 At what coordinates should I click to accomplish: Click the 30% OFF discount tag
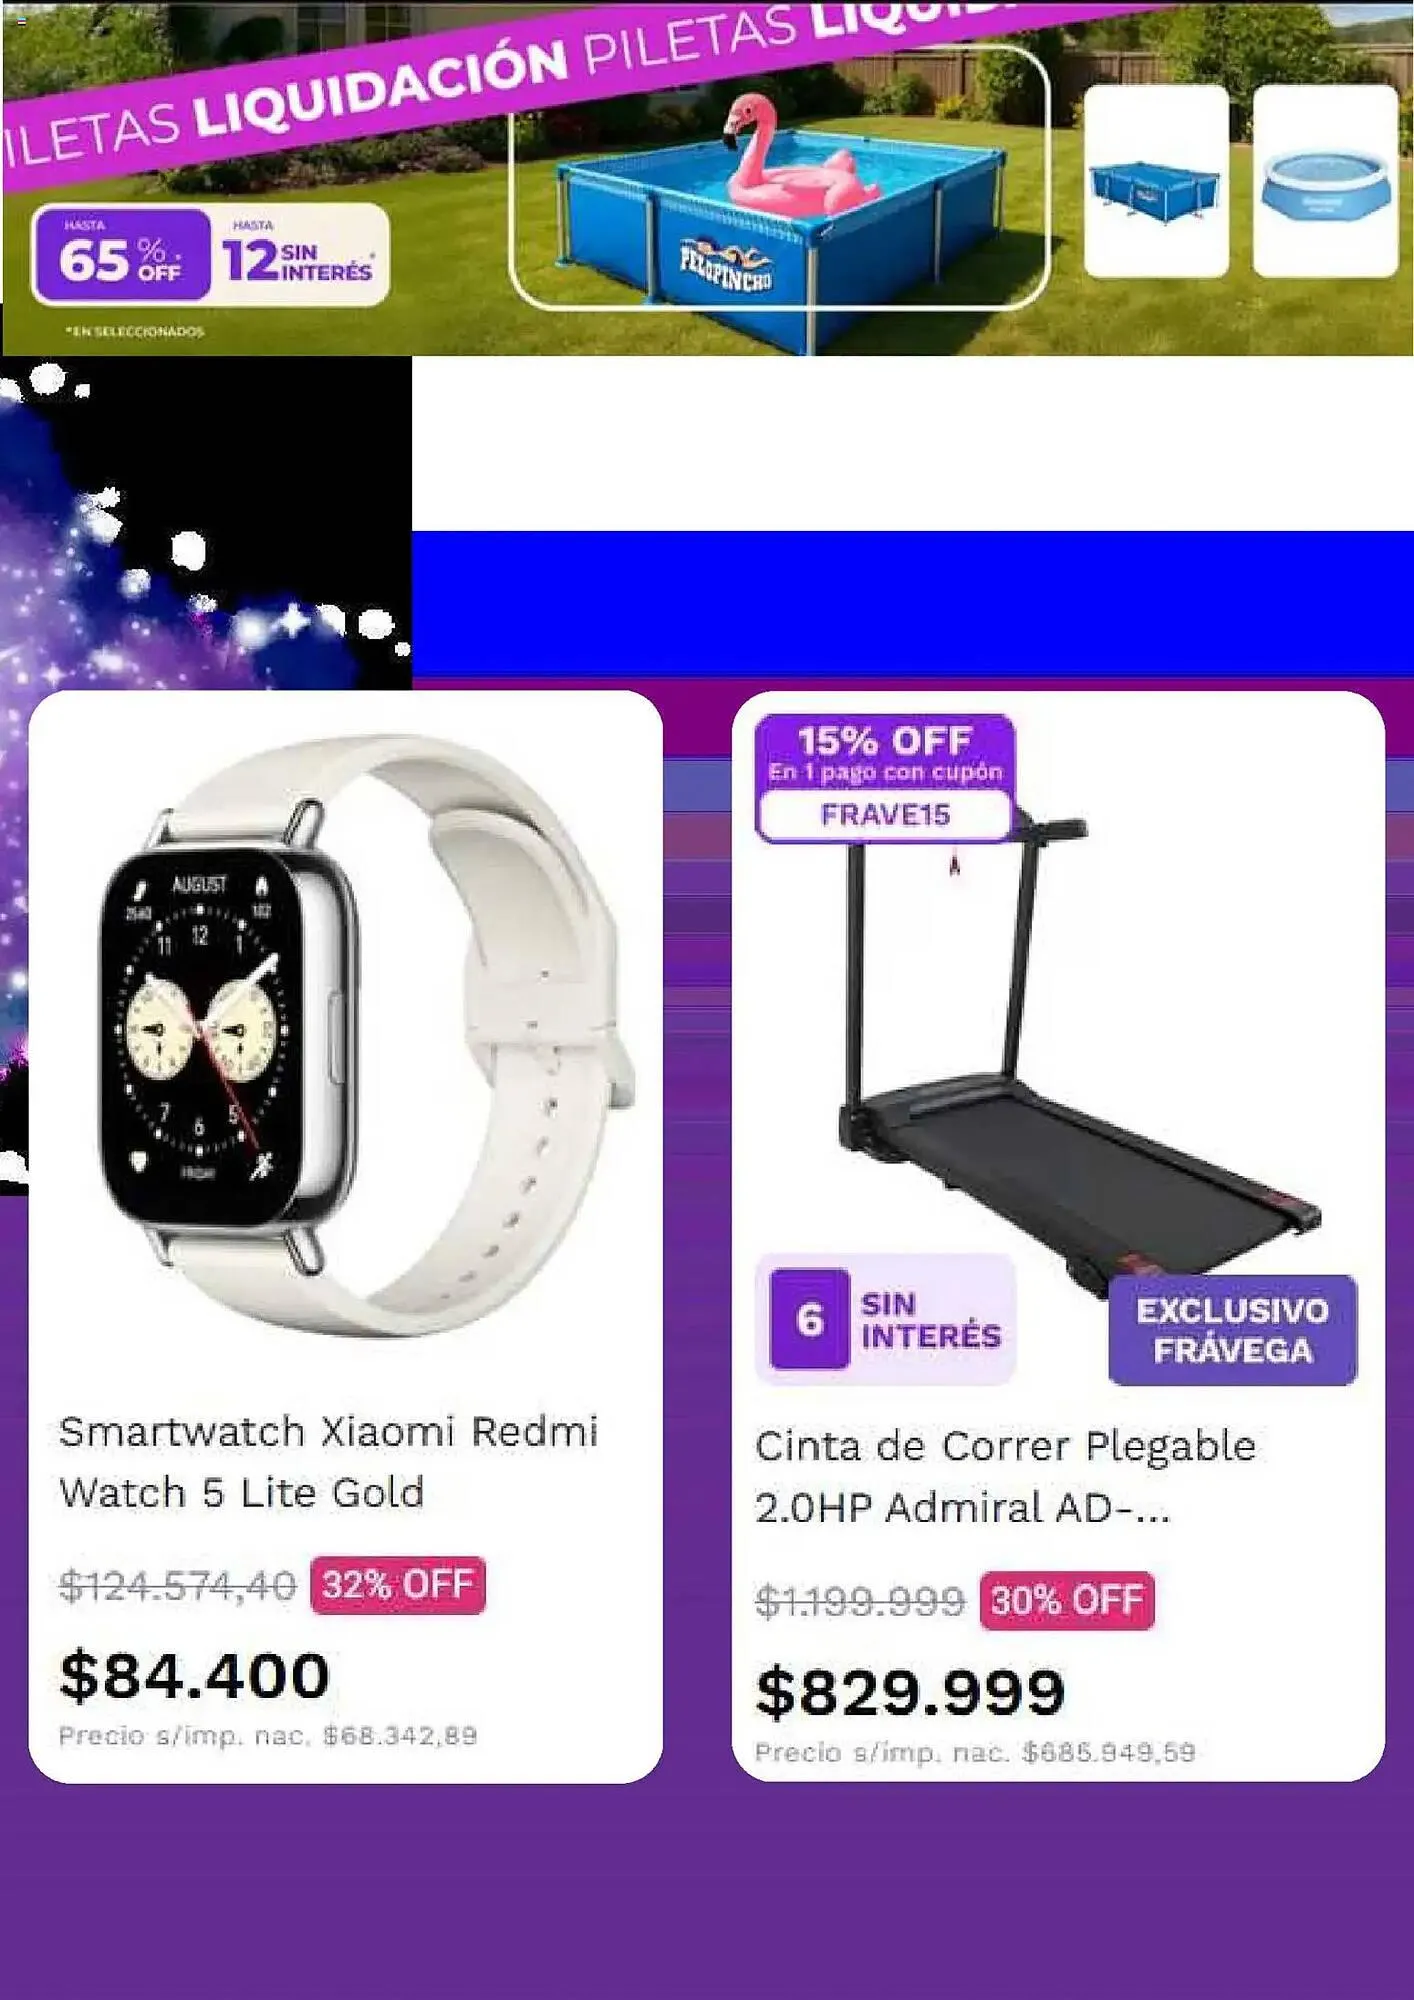pyautogui.click(x=1067, y=1600)
